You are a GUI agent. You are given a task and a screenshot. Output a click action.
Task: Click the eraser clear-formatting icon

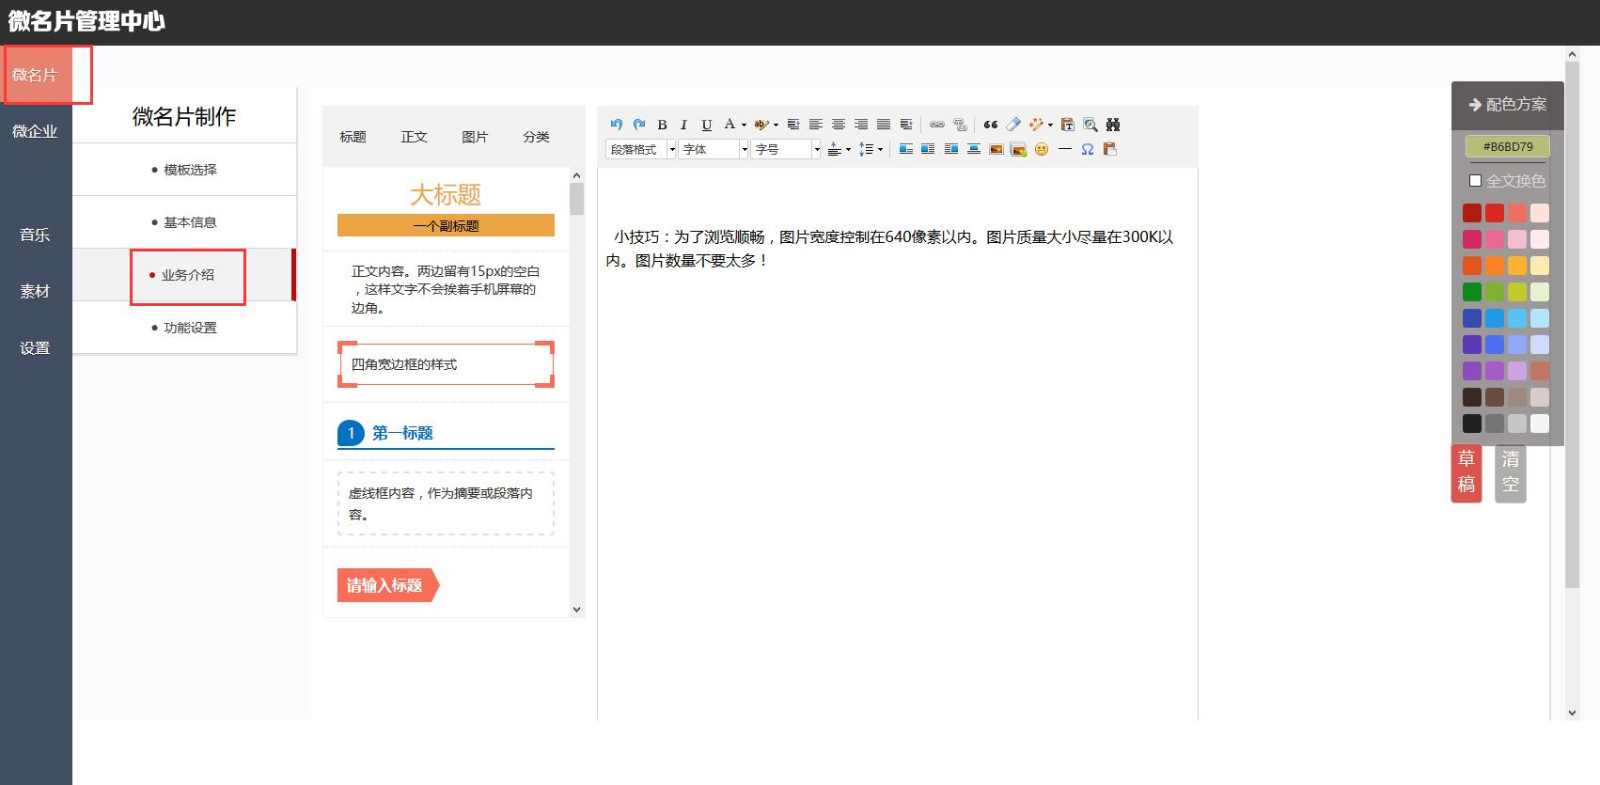click(1013, 125)
